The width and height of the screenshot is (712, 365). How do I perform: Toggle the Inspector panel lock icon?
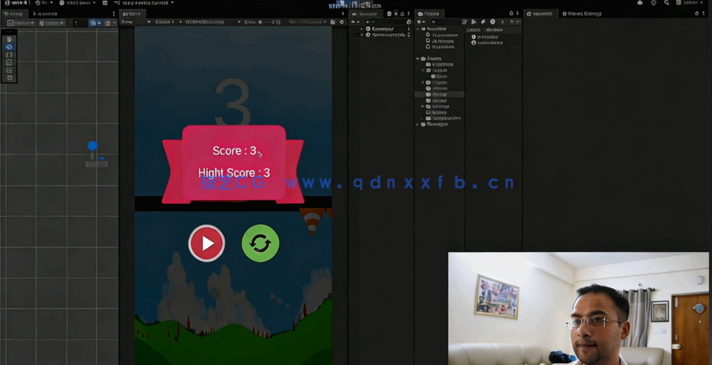(697, 14)
